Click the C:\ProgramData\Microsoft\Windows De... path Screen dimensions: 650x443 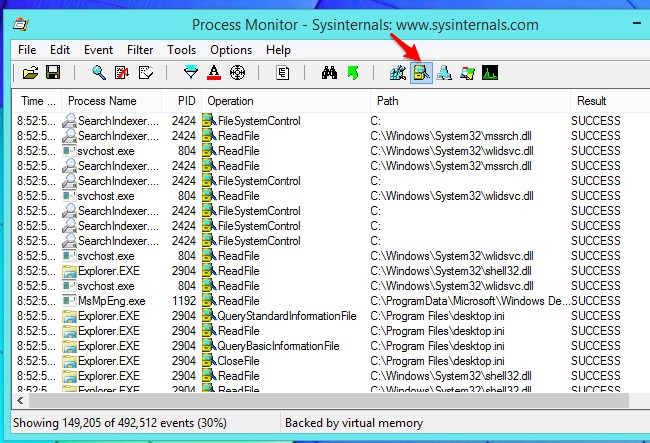tap(470, 301)
